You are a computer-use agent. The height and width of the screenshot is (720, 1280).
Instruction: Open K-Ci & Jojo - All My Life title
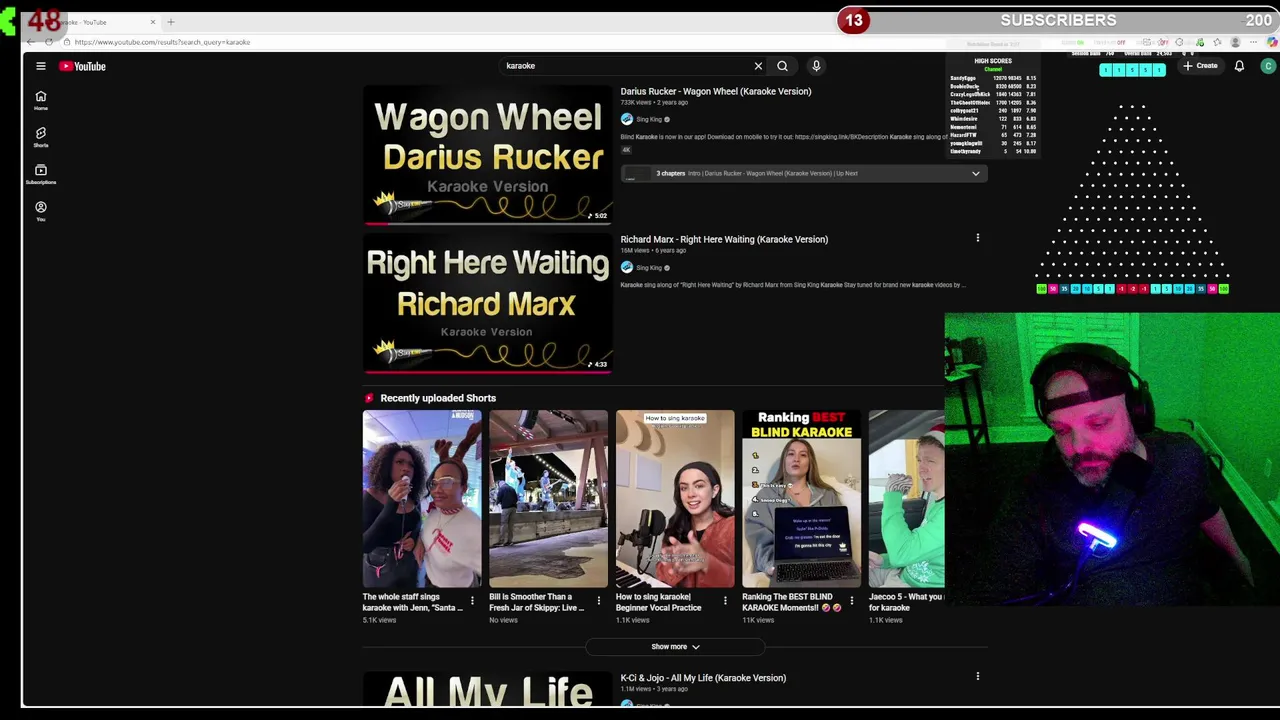pyautogui.click(x=703, y=678)
